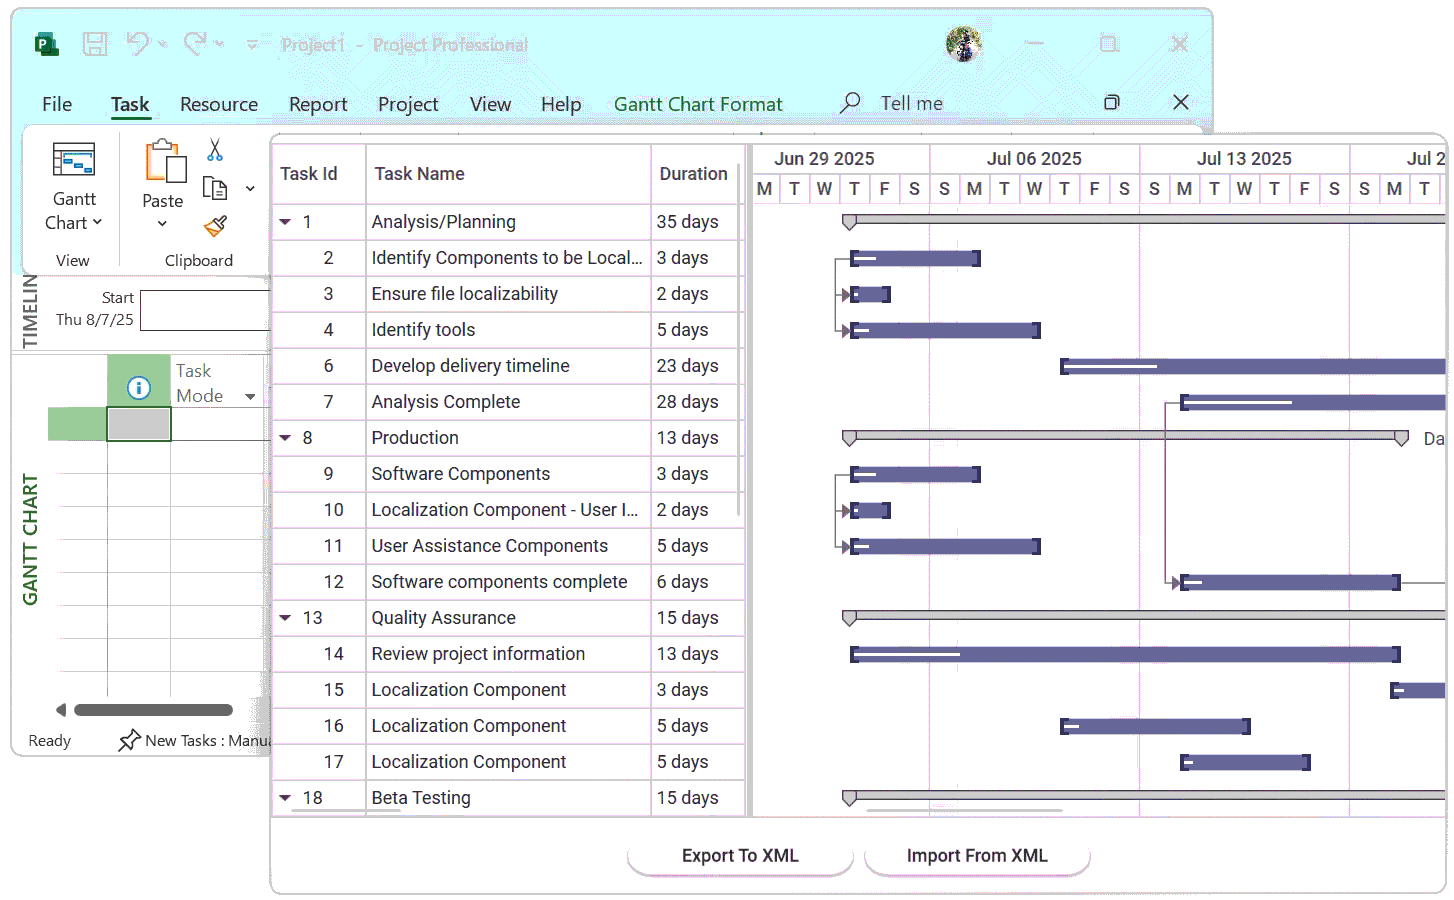1454x900 pixels.
Task: Open the Task Mode column dropdown
Action: [x=251, y=396]
